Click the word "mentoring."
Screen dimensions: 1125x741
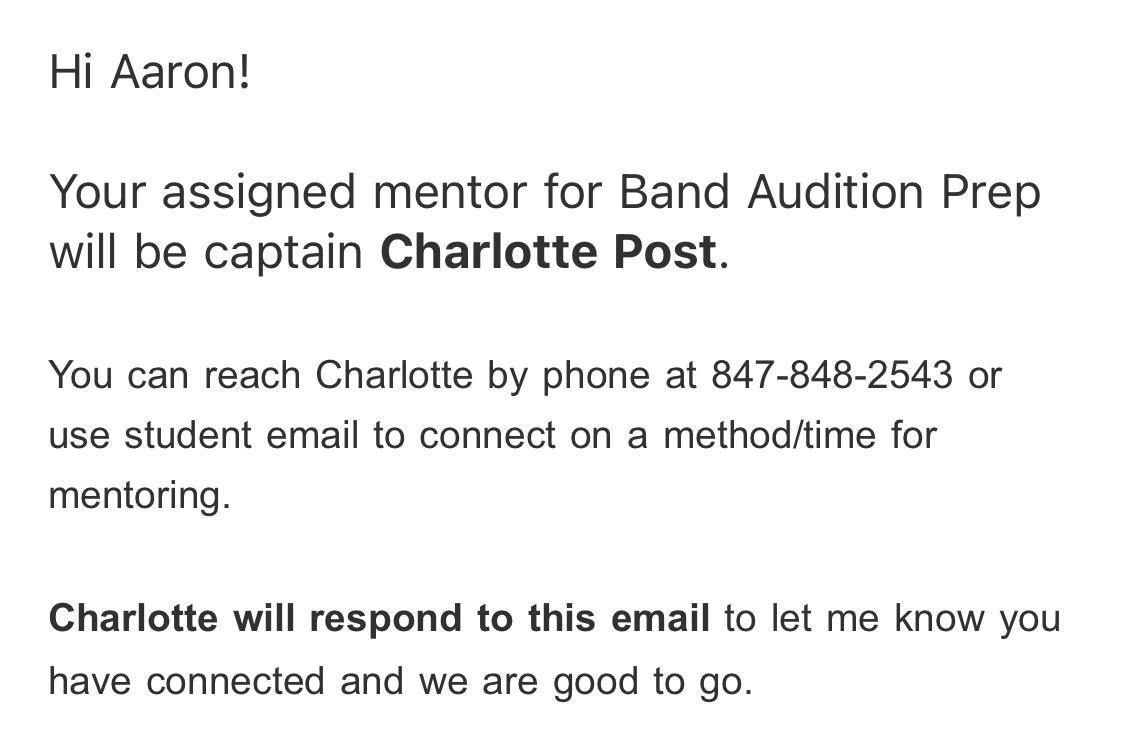point(139,495)
